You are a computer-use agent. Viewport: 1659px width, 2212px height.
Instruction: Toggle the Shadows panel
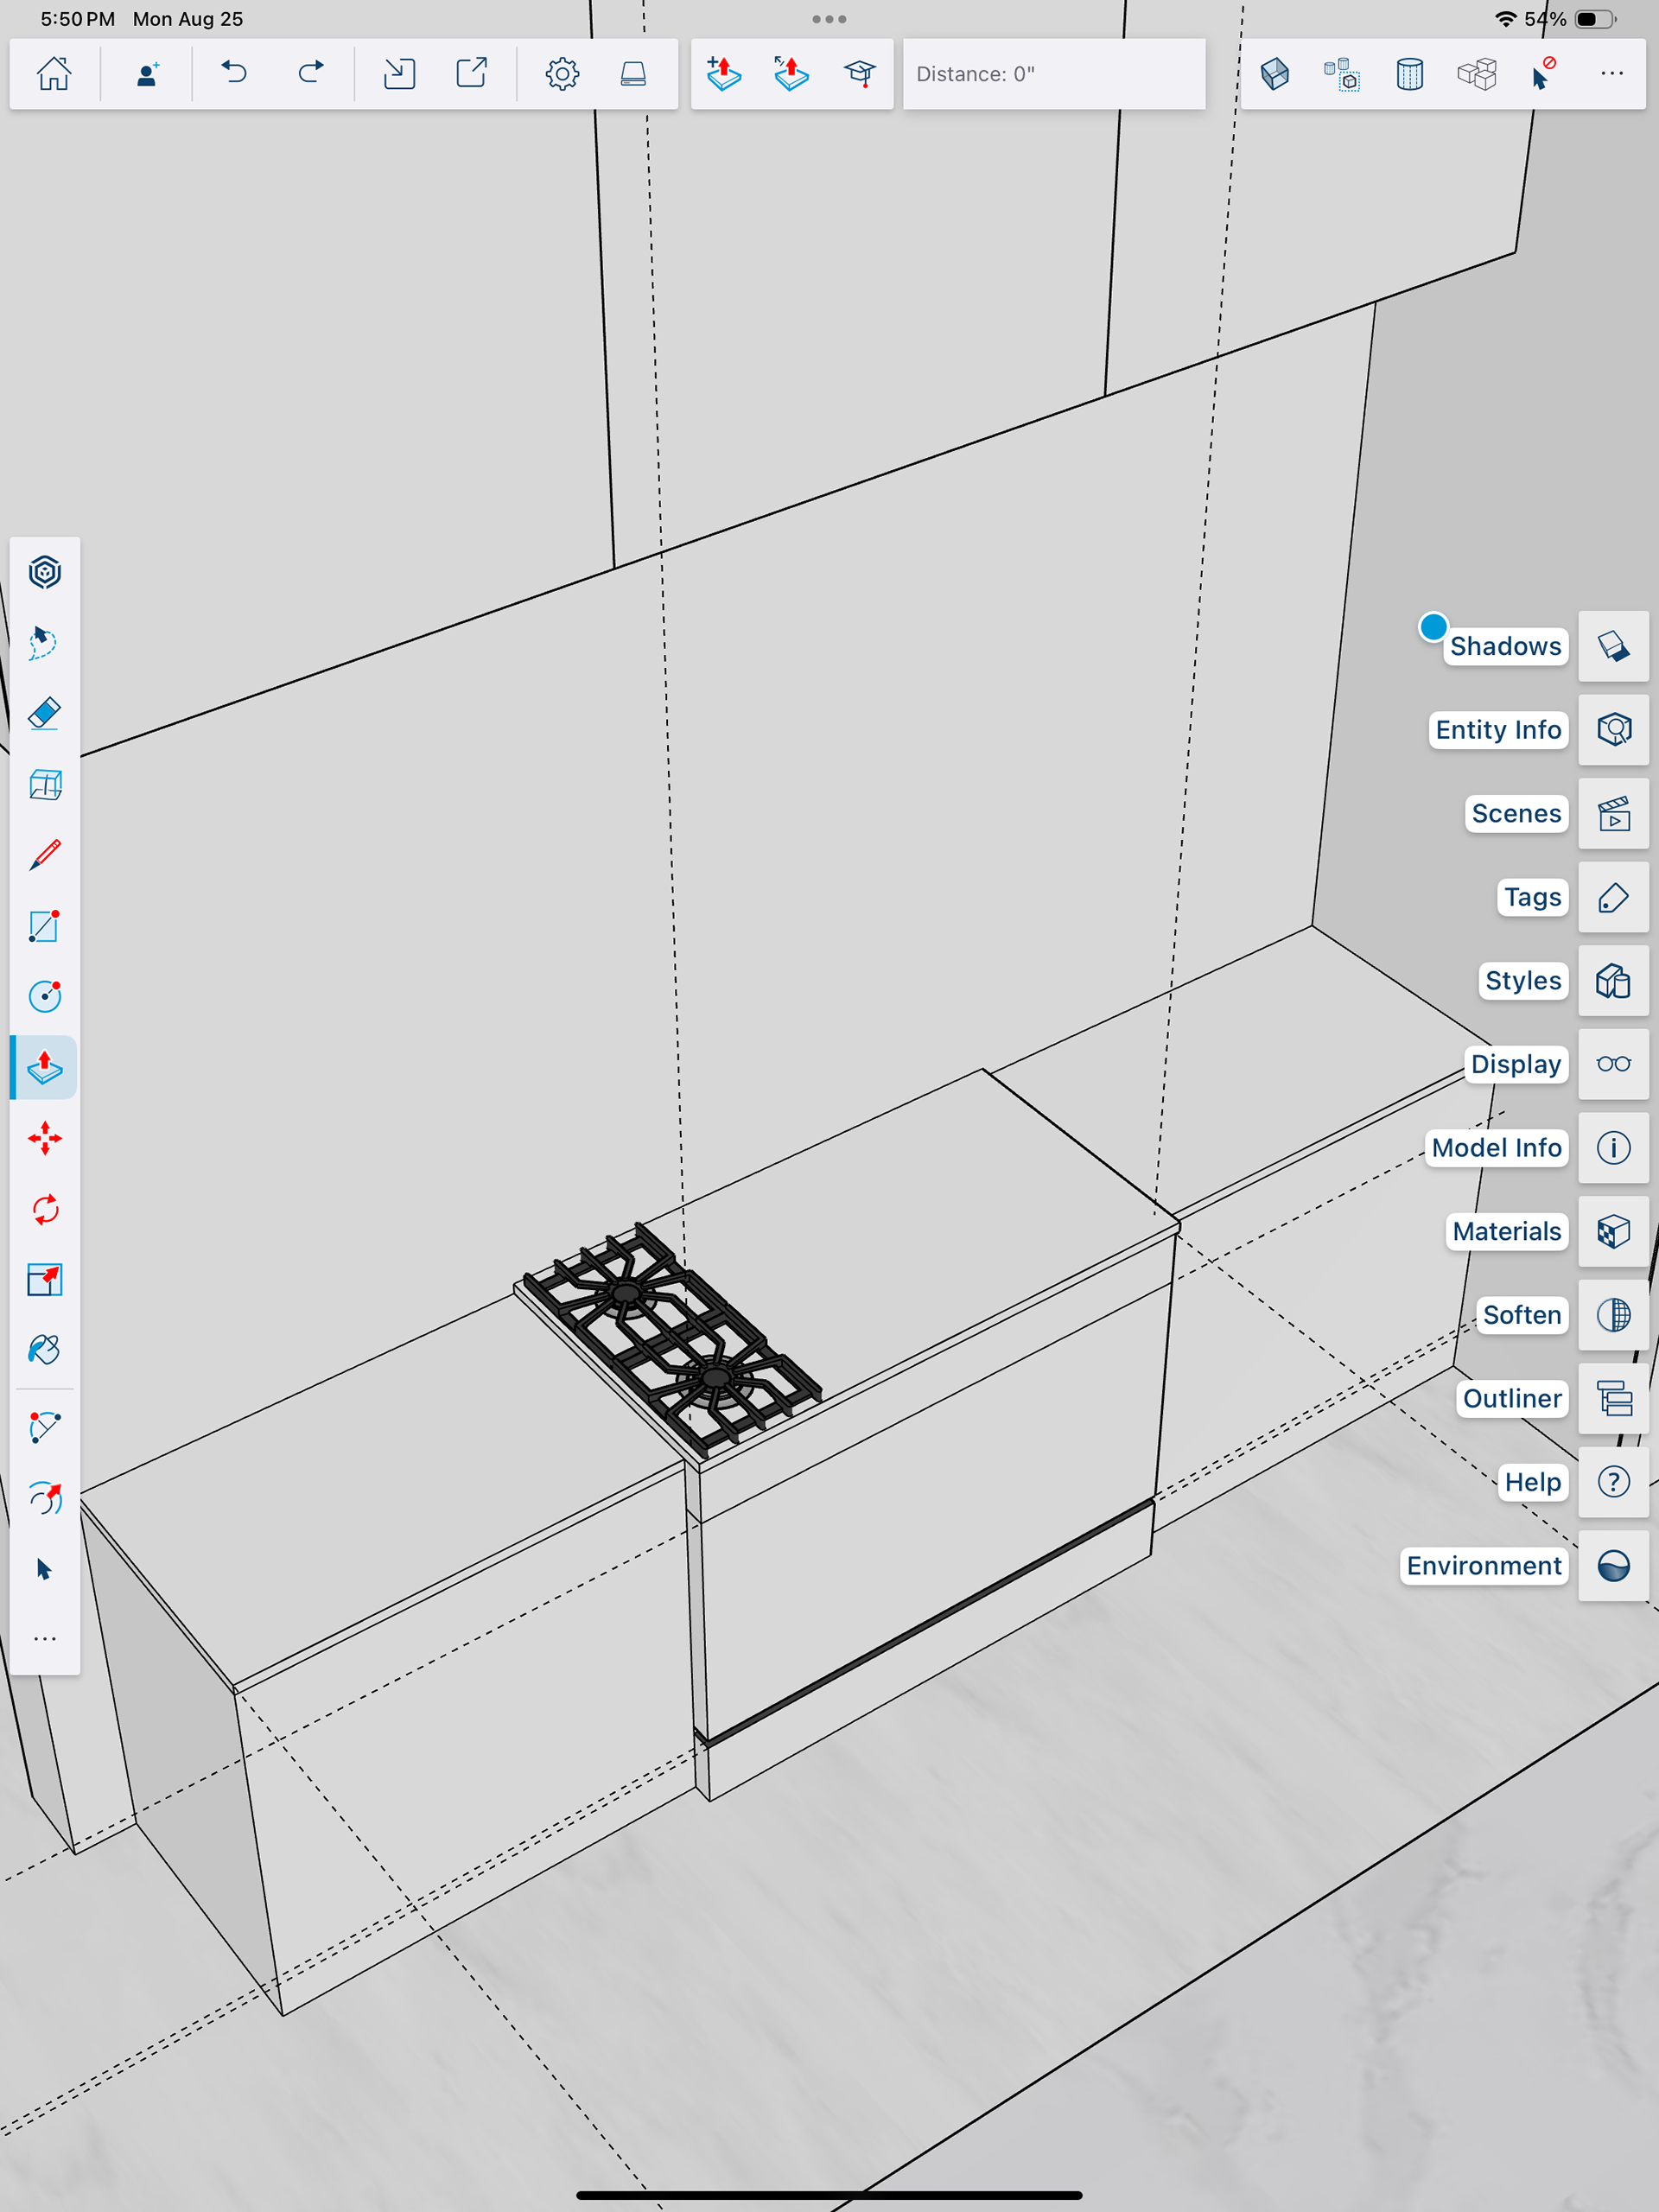click(x=1612, y=646)
